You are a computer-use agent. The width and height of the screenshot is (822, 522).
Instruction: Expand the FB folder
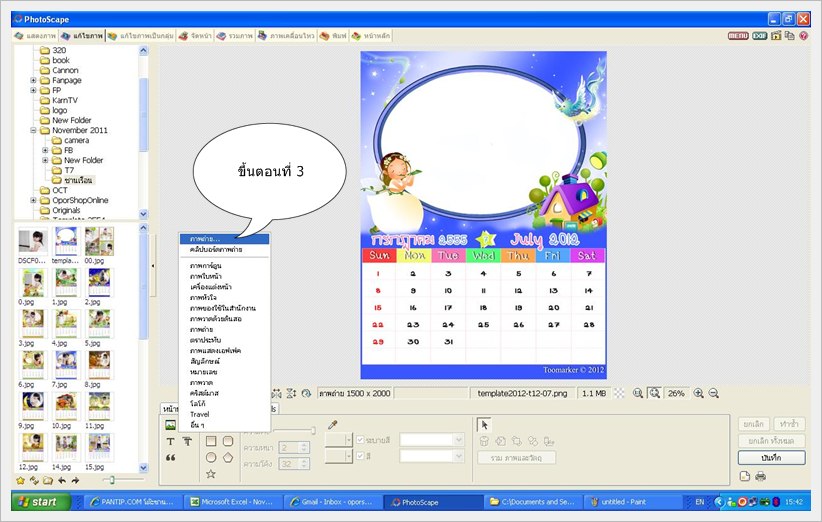45,150
